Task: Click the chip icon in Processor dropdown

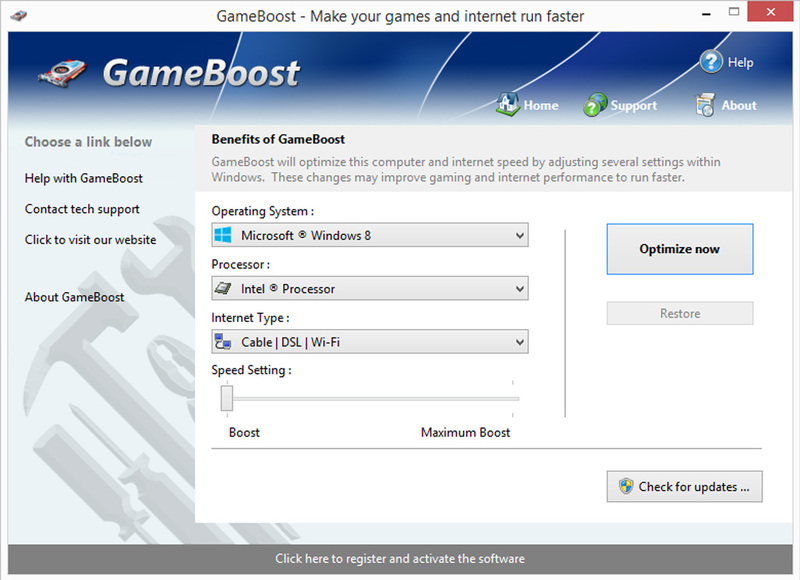Action: click(223, 288)
